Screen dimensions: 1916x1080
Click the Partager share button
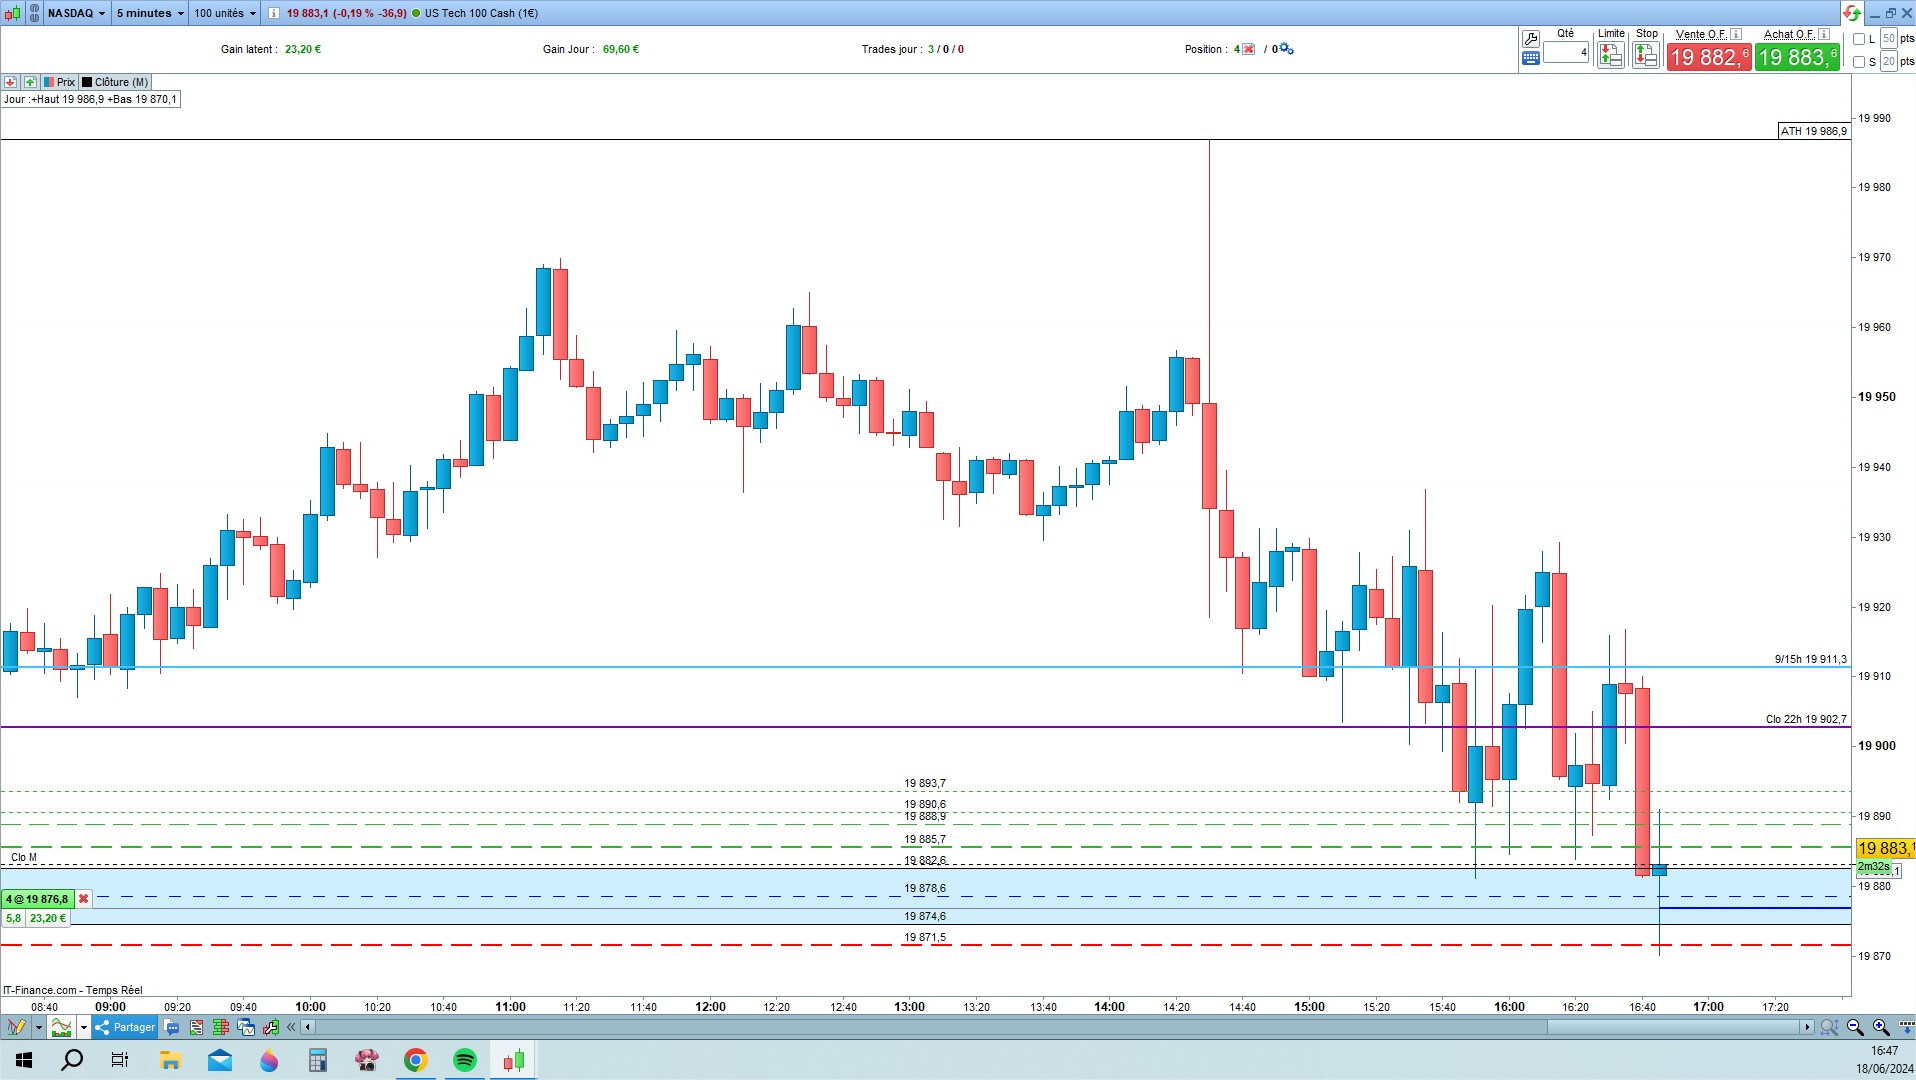pyautogui.click(x=125, y=1027)
